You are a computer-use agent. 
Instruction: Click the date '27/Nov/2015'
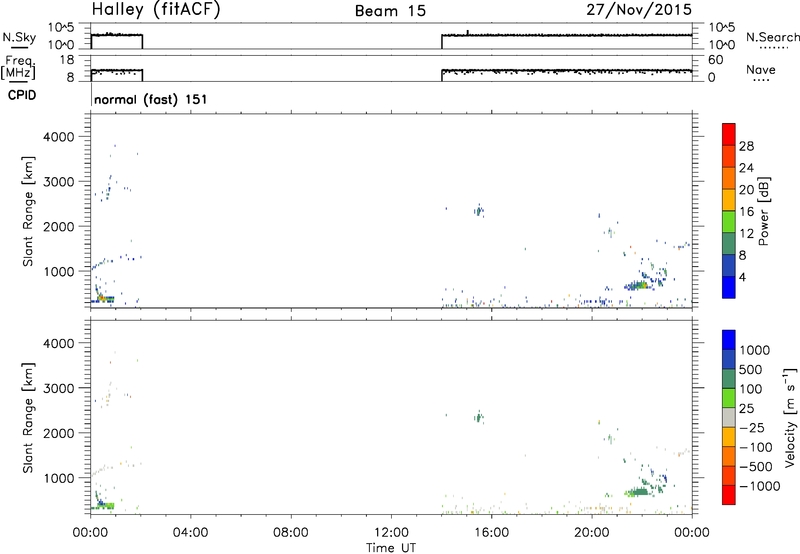click(639, 9)
